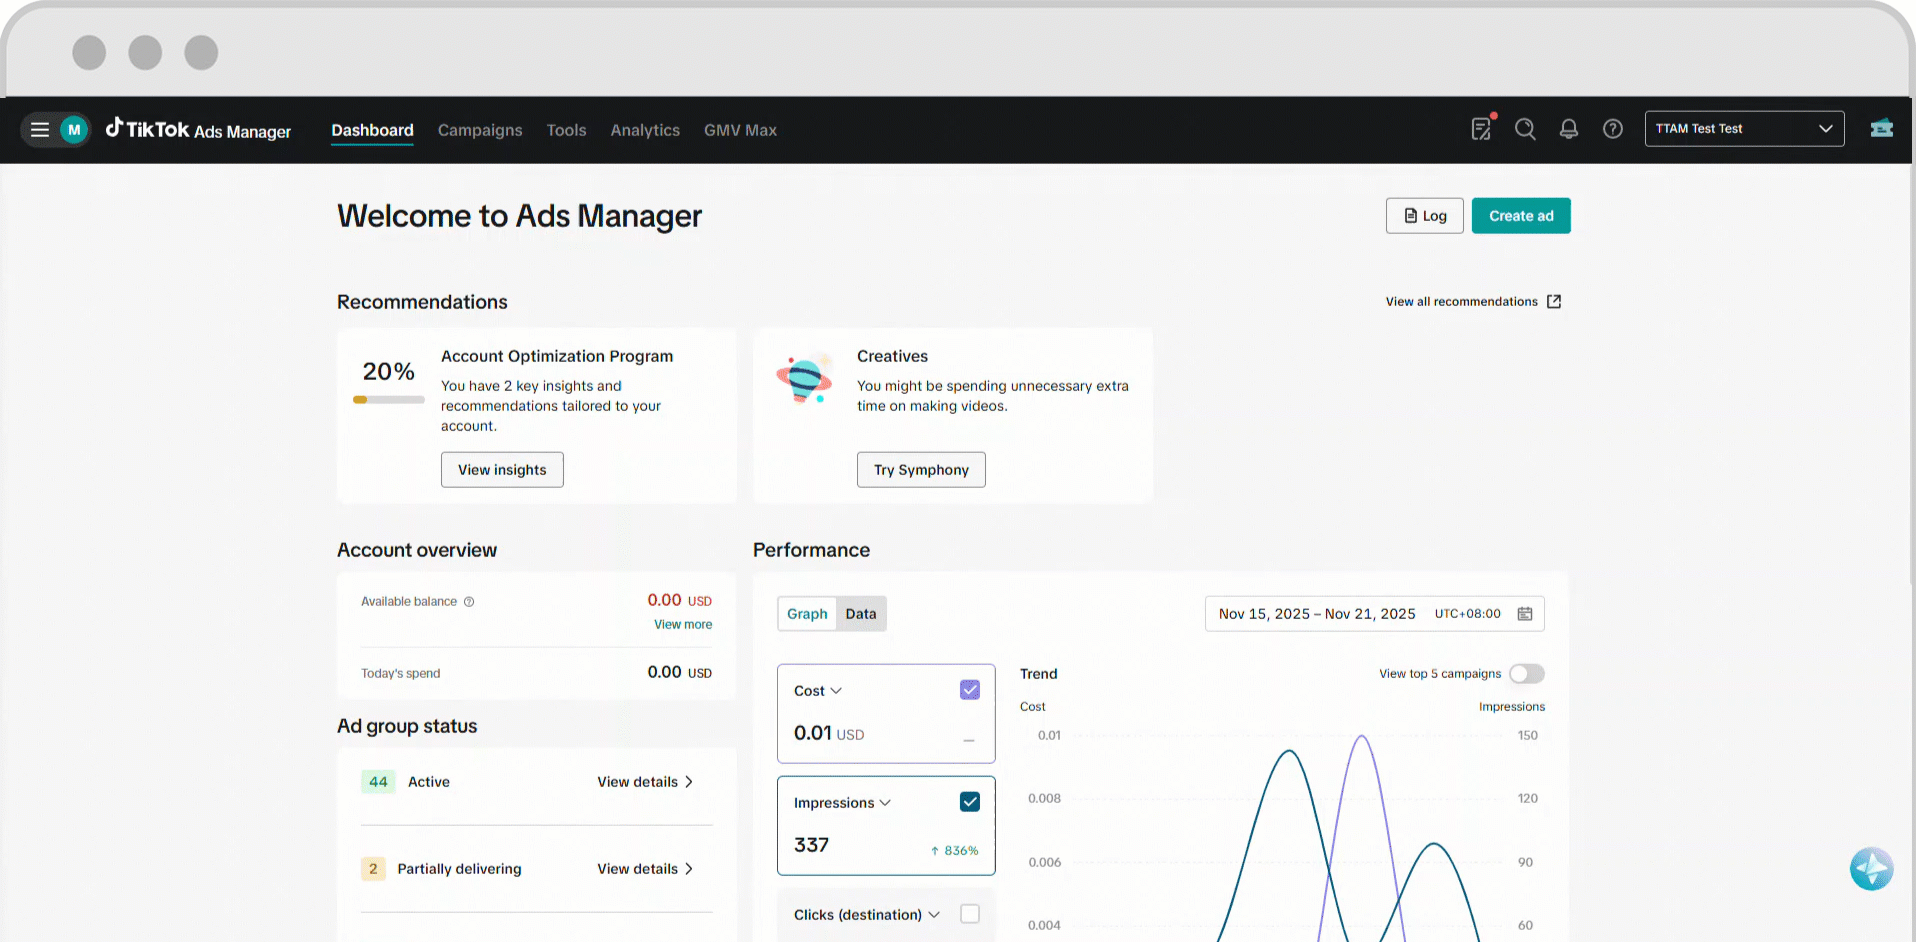
Task: Open View all recommendations
Action: point(1461,301)
